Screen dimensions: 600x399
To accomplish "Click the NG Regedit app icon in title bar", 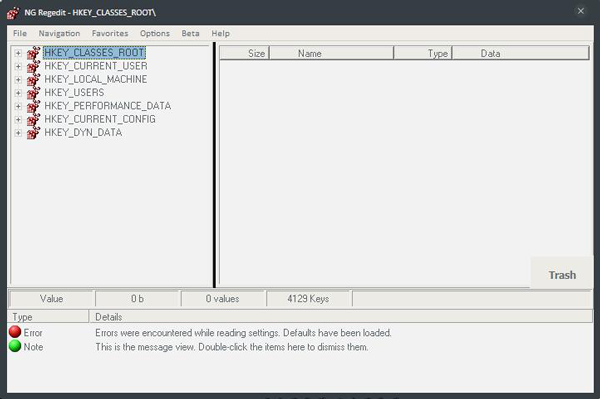I will coord(13,13).
